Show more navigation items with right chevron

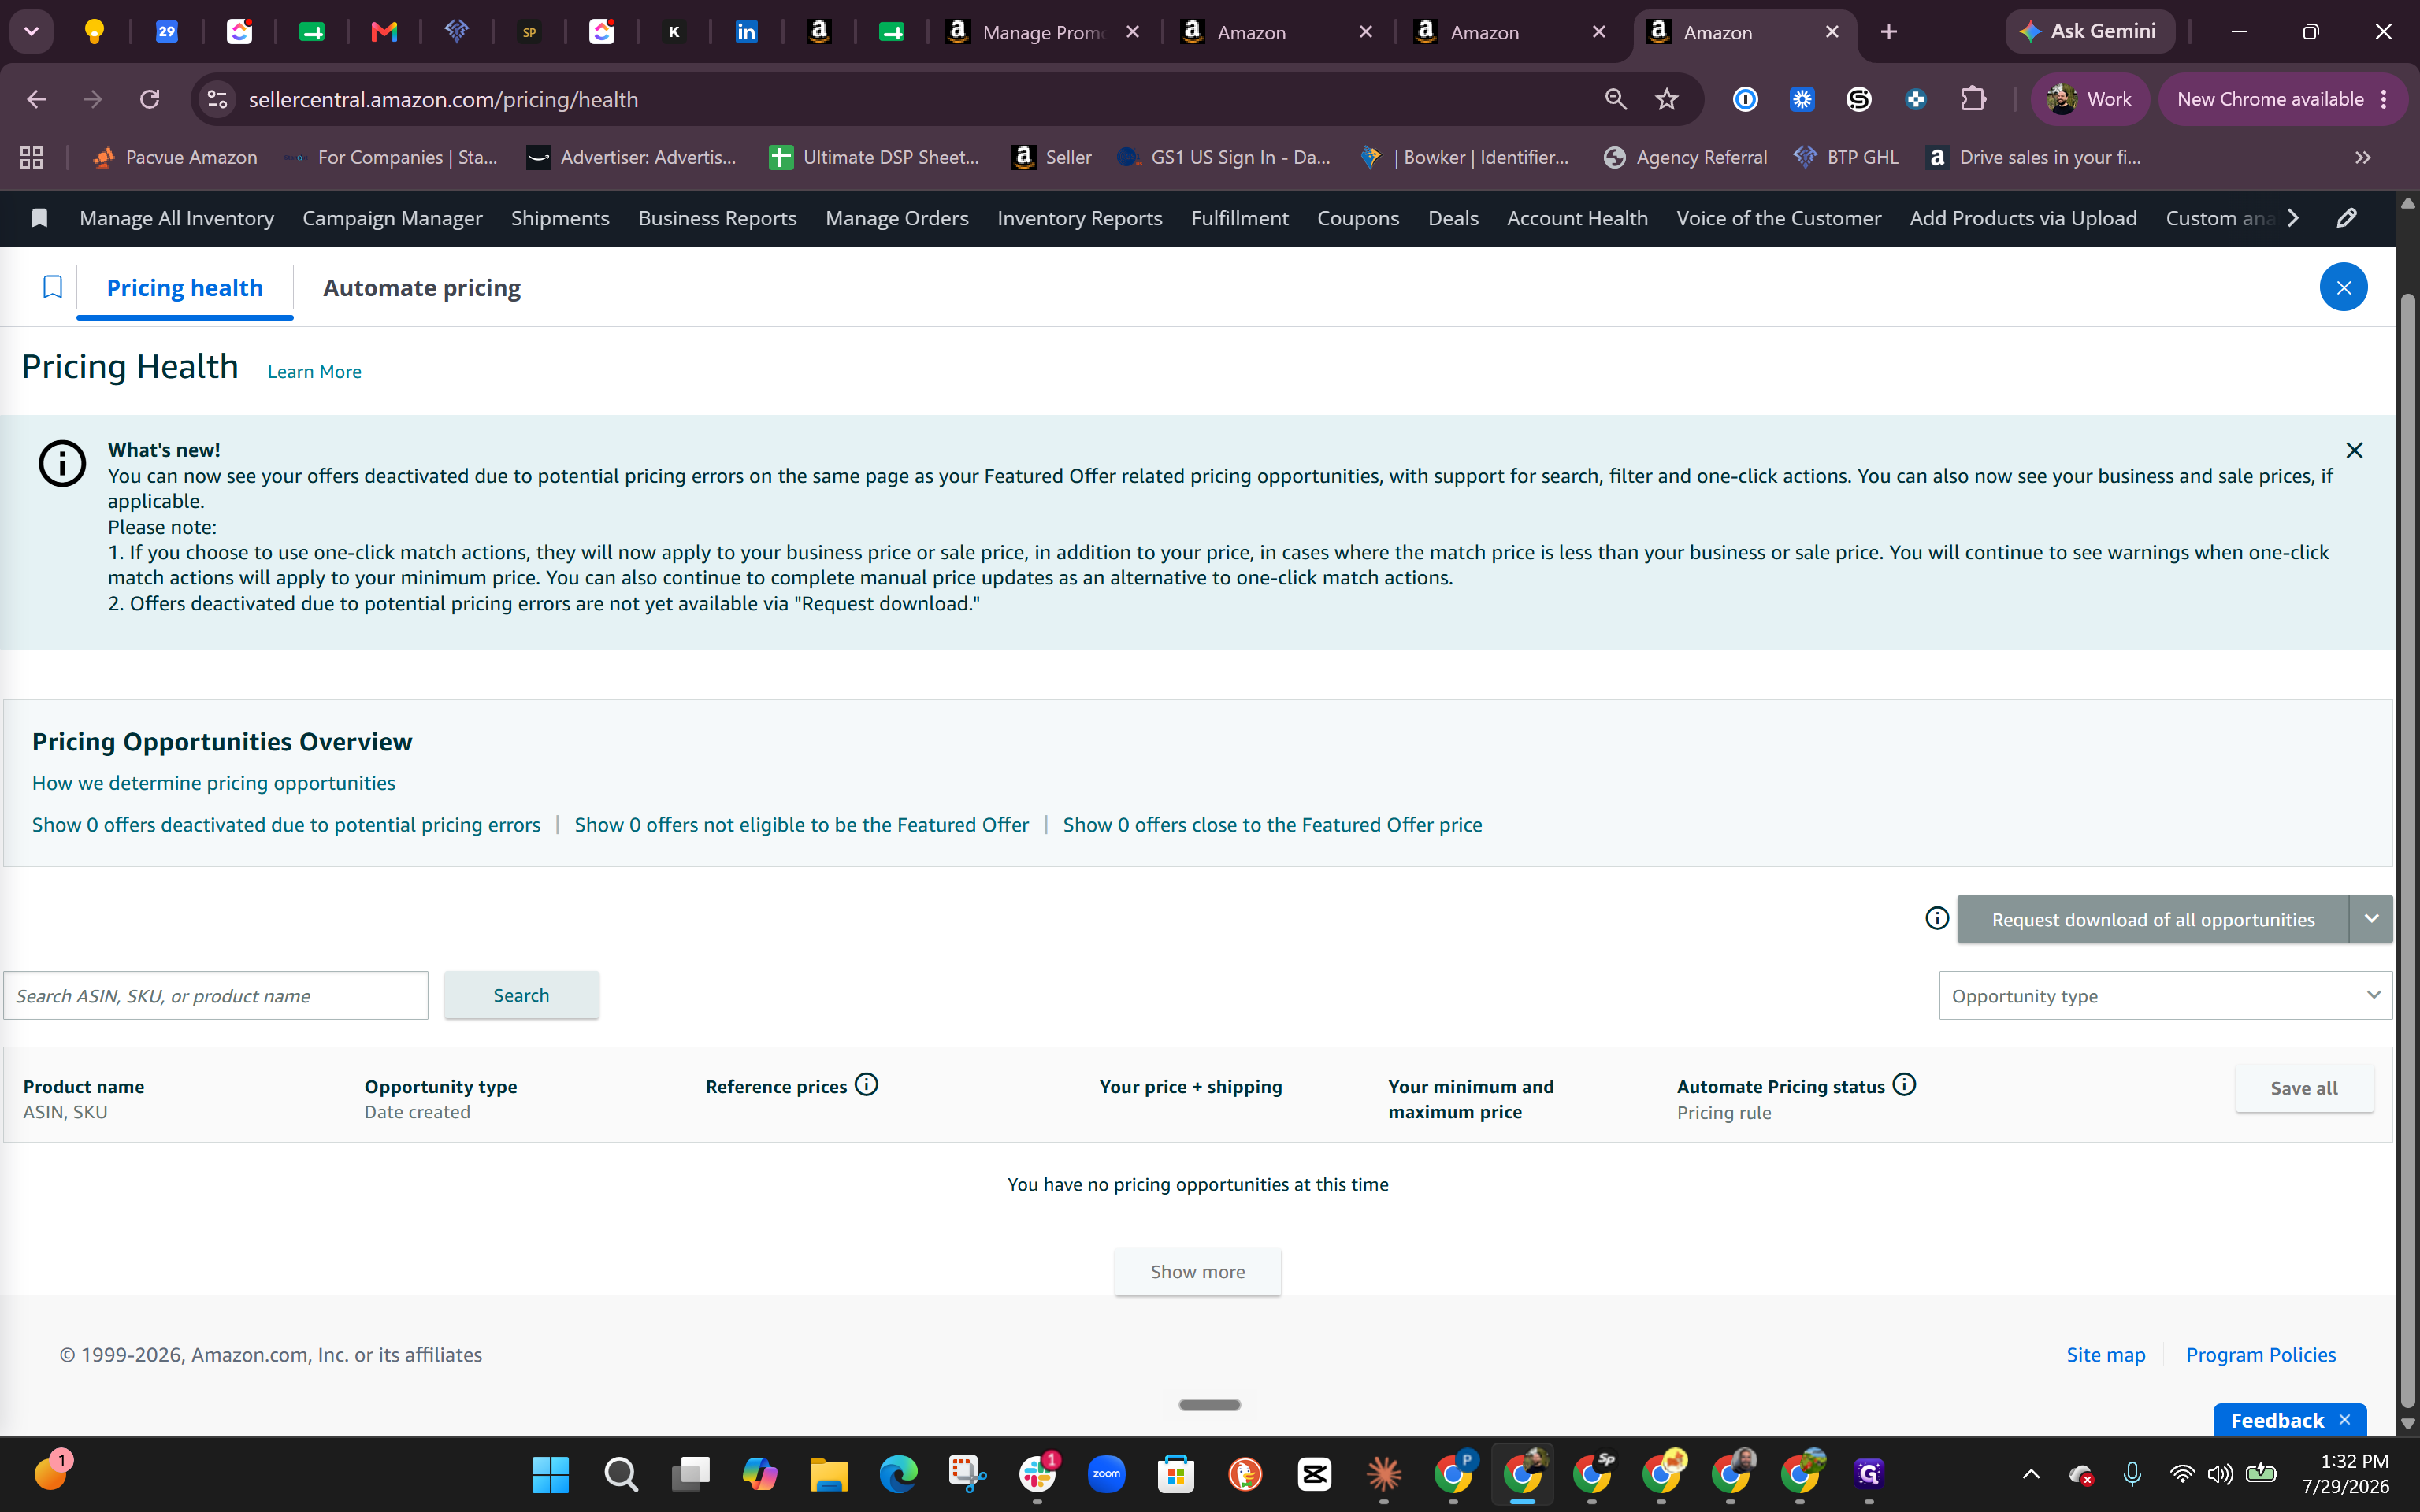2293,218
